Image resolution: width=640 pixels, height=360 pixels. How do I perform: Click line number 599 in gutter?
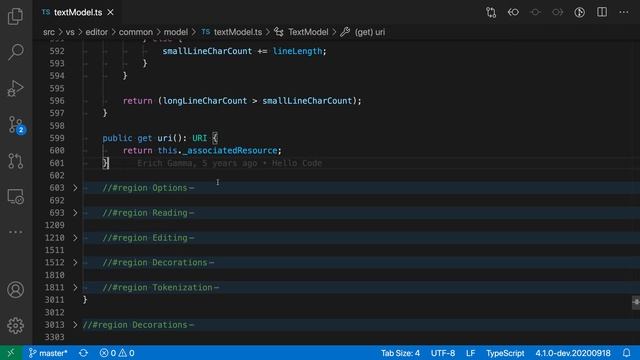(57, 138)
